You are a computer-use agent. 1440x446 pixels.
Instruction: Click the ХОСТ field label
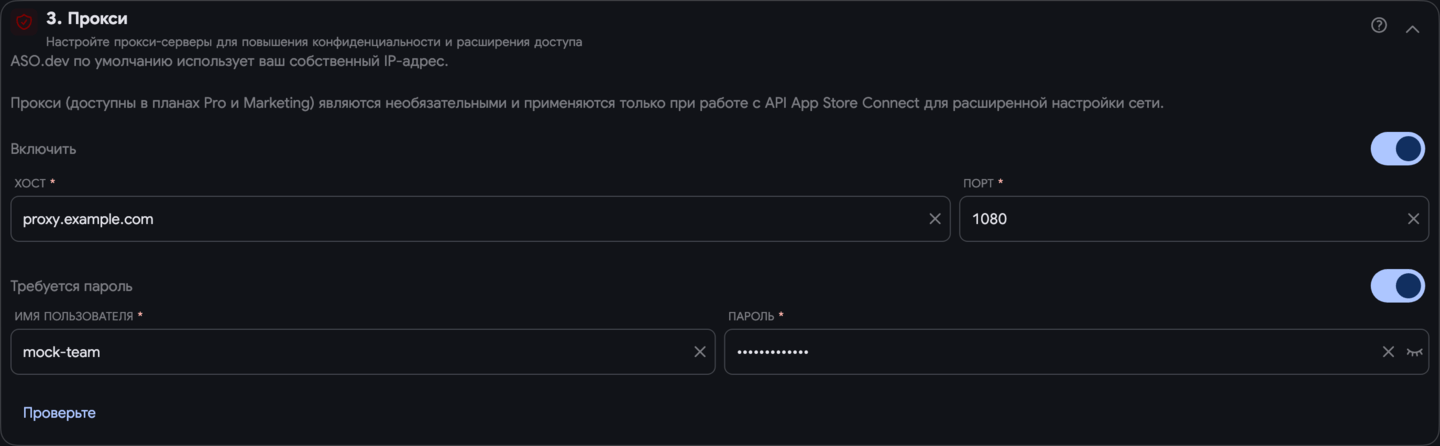[30, 184]
